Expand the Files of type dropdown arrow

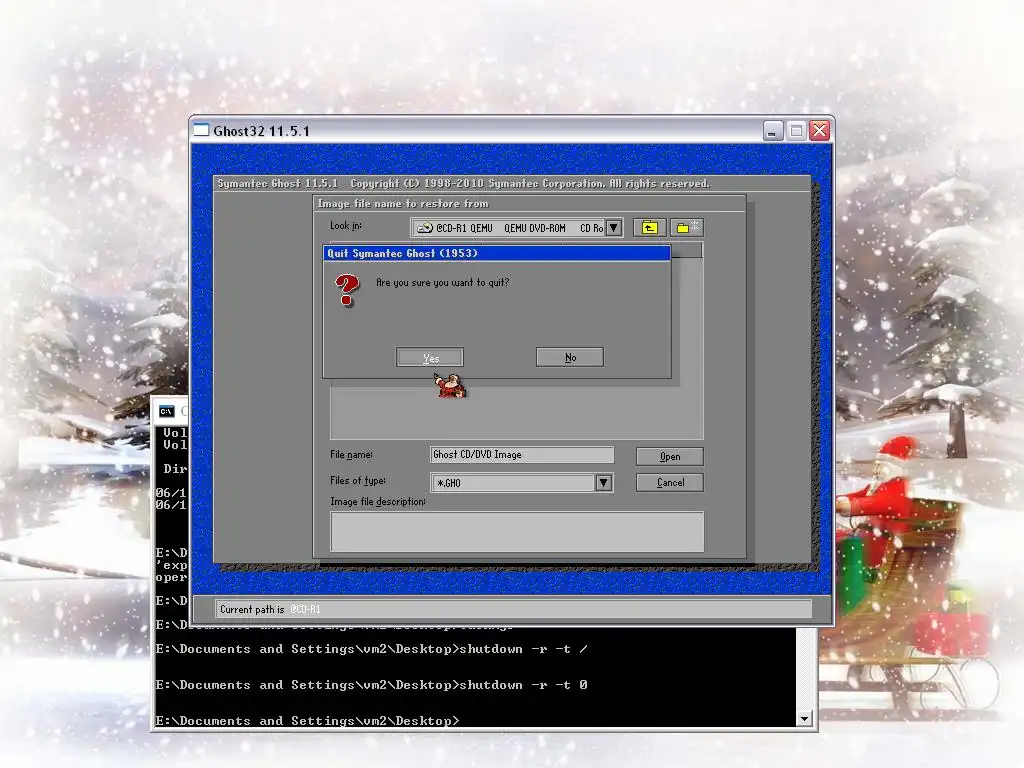(x=603, y=483)
